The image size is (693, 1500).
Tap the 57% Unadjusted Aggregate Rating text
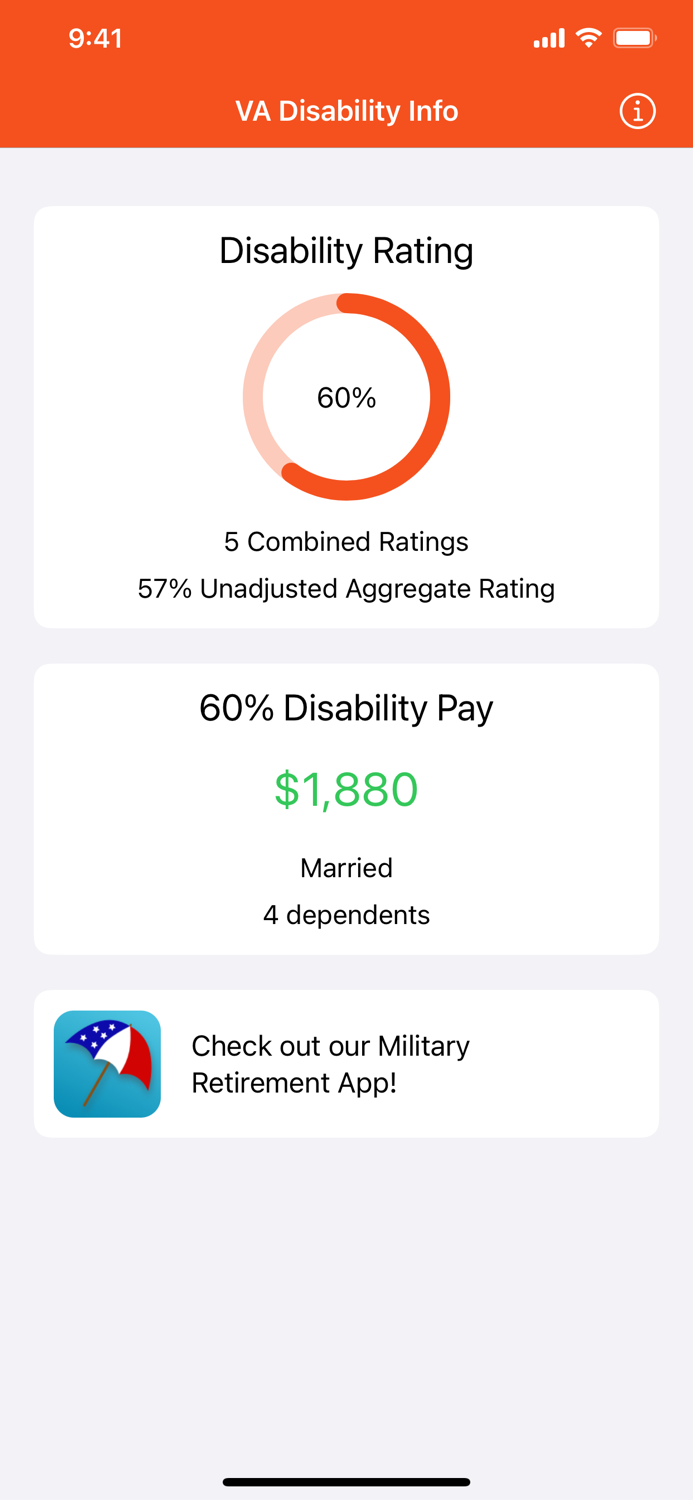click(x=346, y=589)
